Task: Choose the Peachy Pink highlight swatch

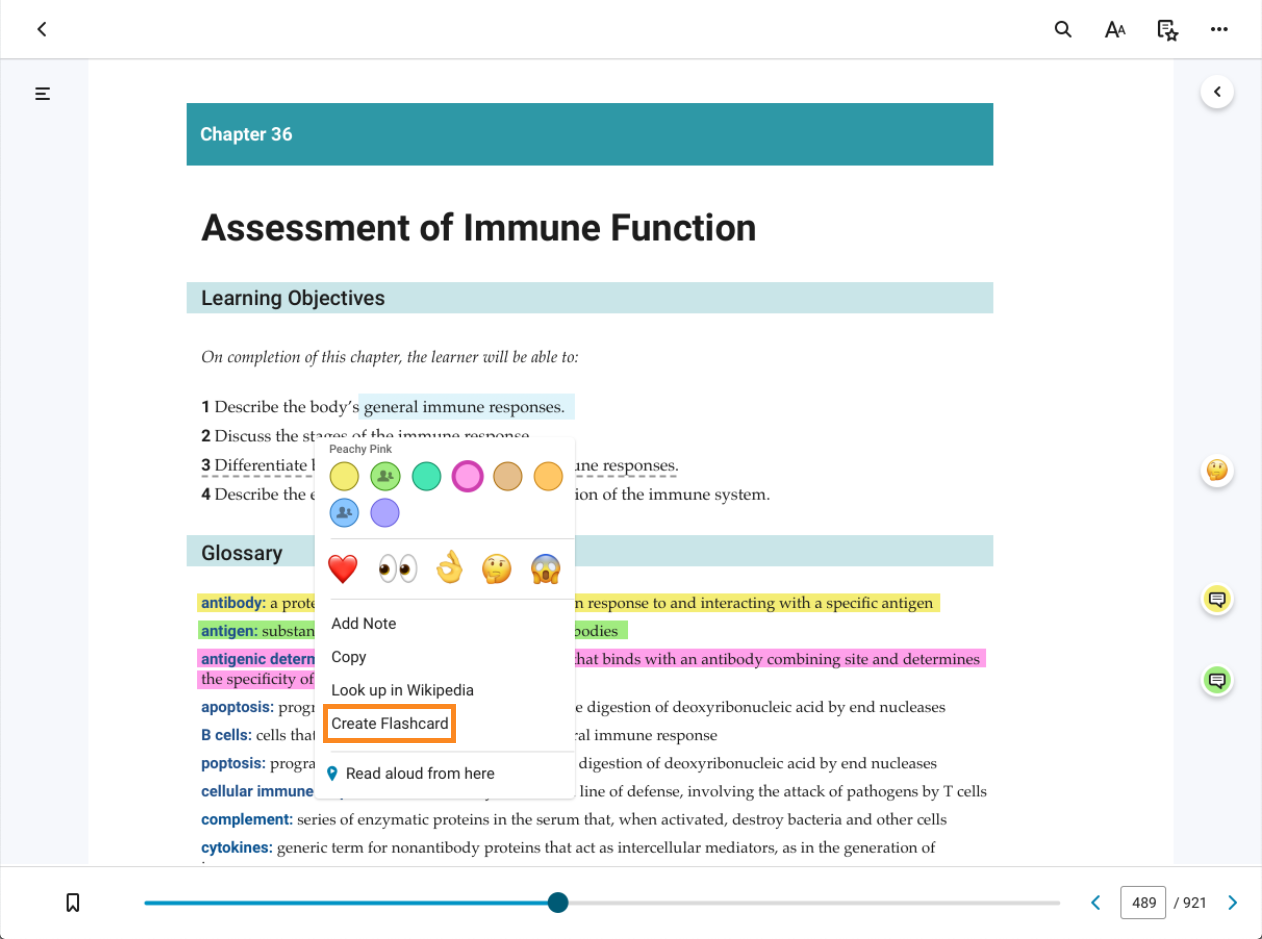Action: pyautogui.click(x=467, y=477)
